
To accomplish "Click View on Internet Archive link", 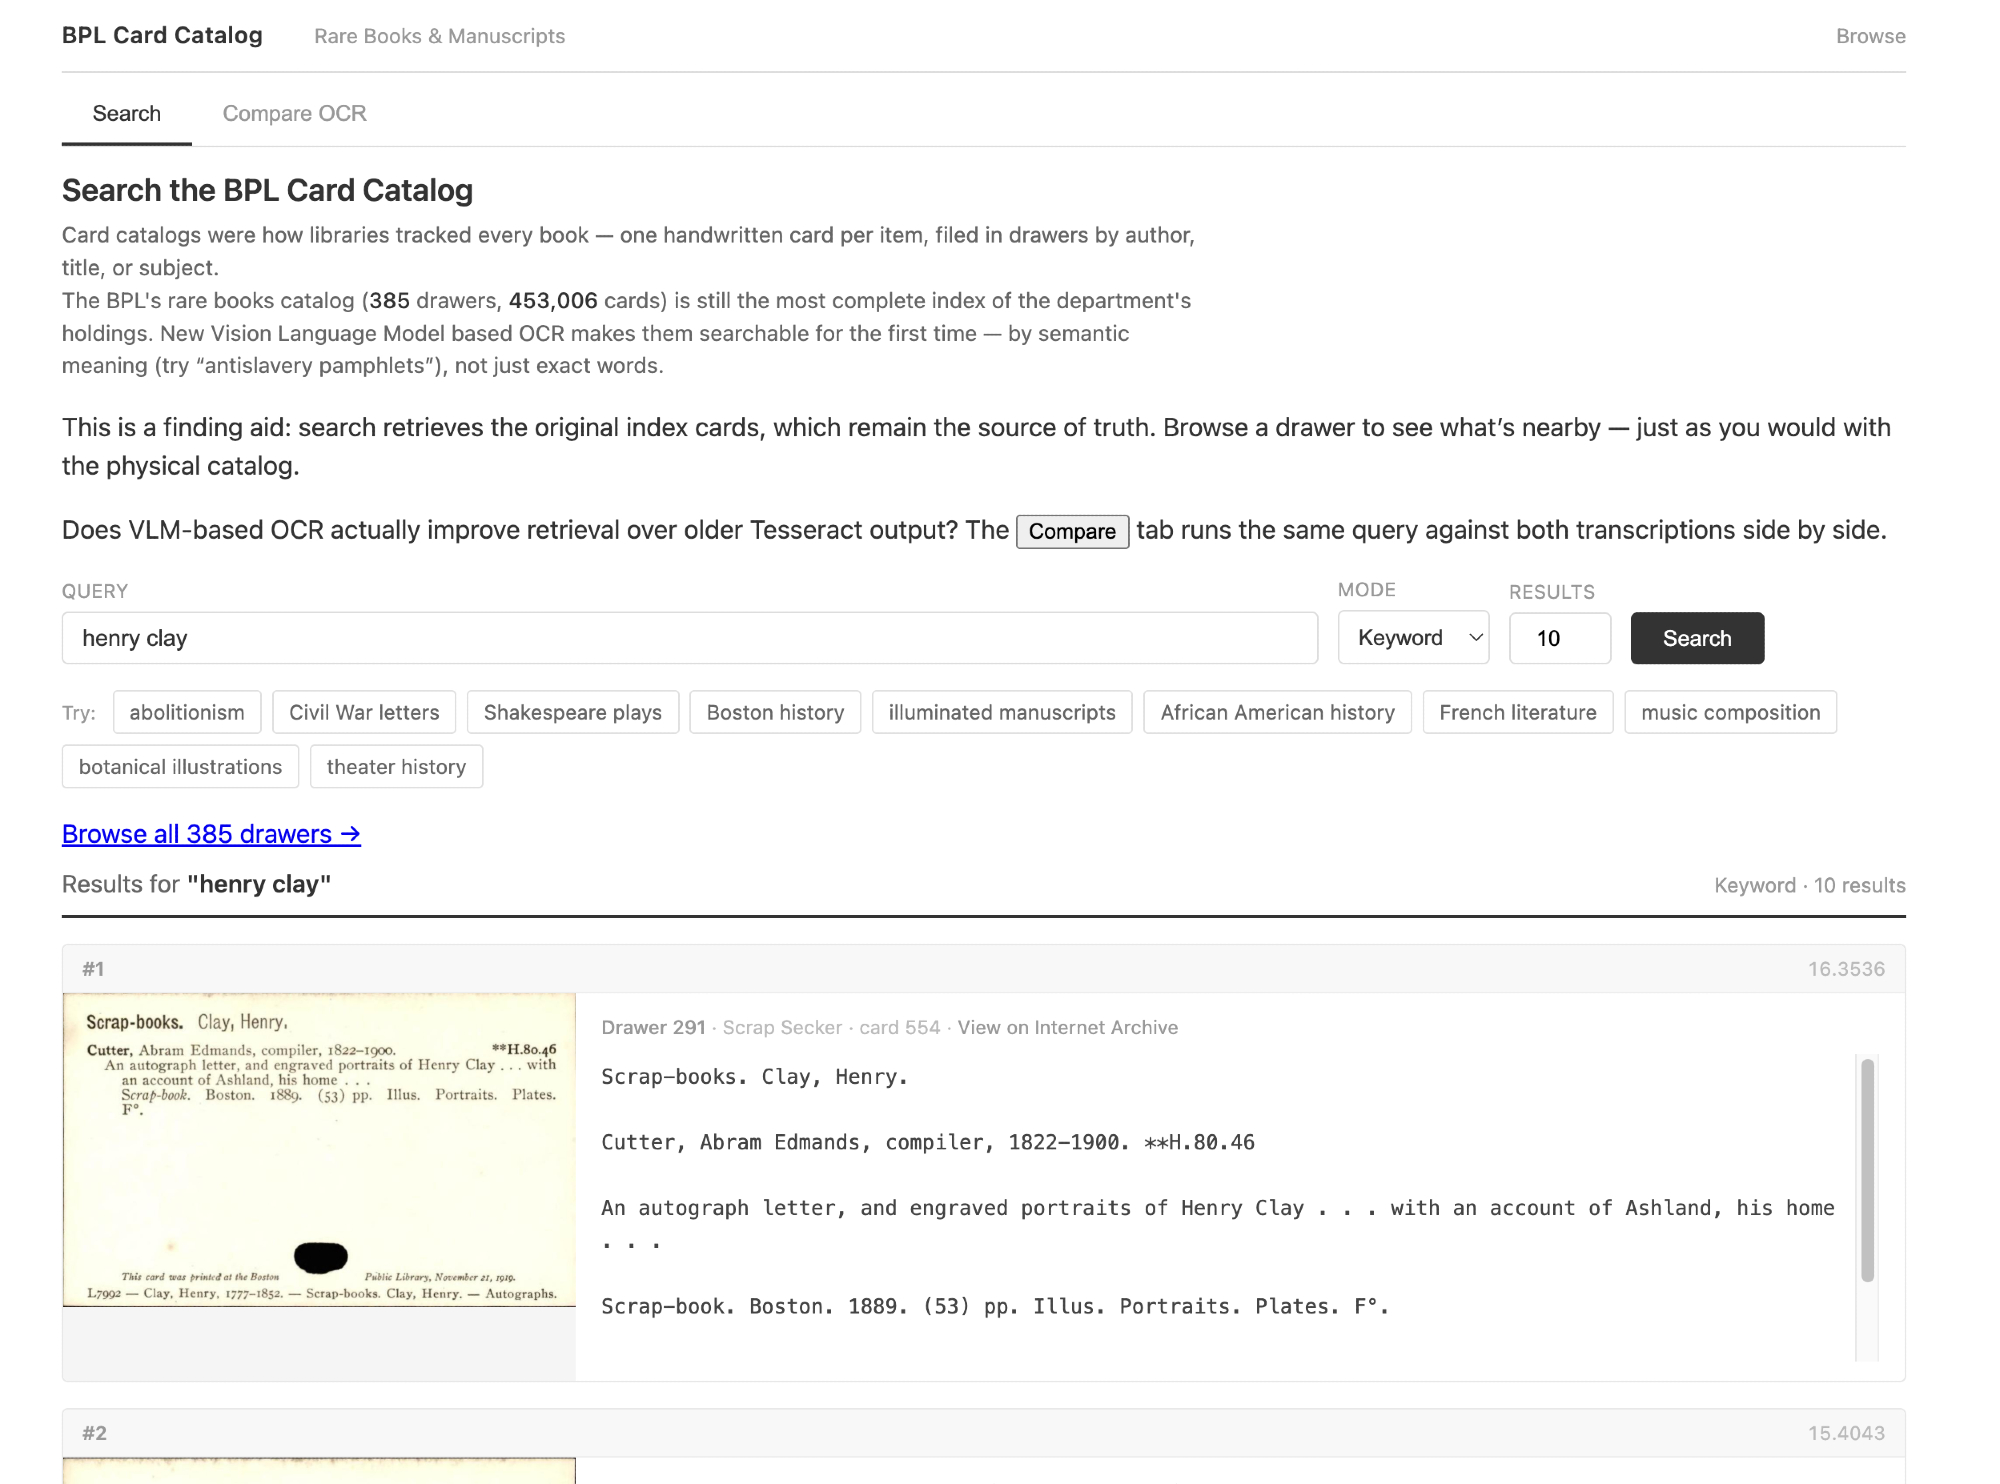I will (1067, 1027).
